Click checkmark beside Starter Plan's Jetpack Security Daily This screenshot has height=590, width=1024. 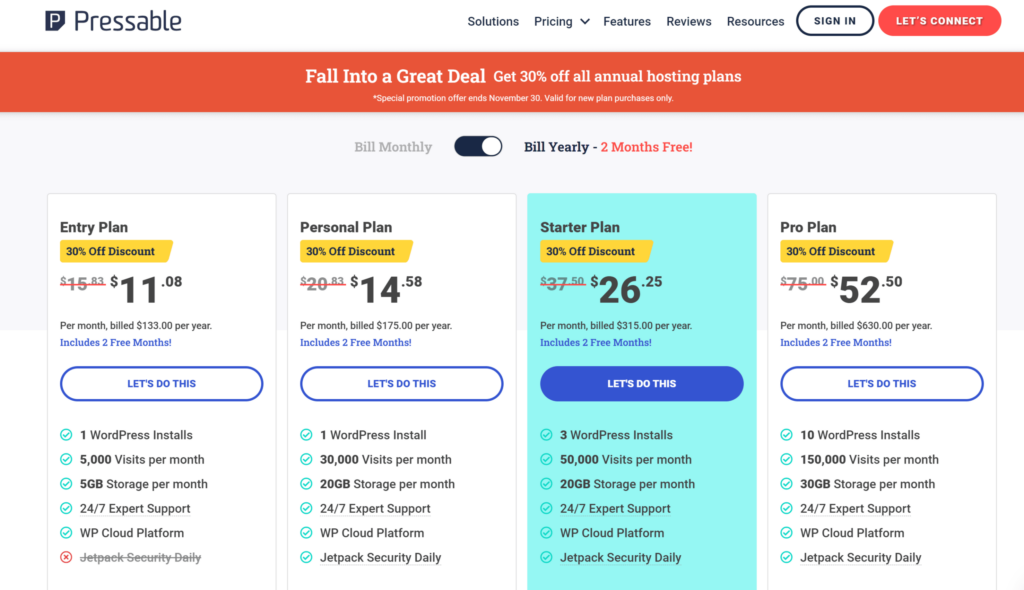point(546,558)
